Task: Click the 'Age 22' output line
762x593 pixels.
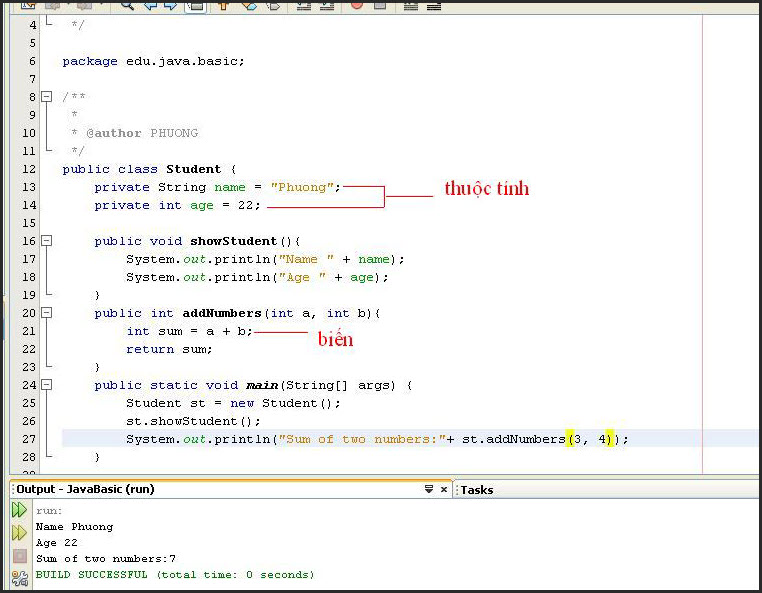Action: 56,542
